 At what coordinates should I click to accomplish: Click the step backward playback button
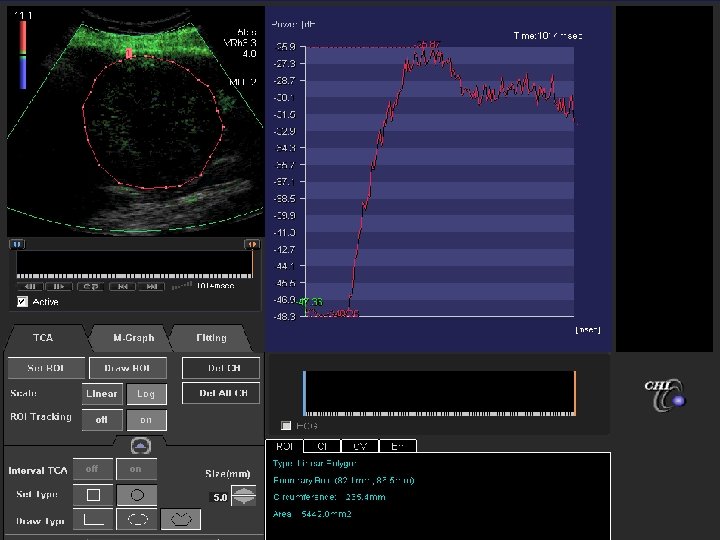pyautogui.click(x=31, y=286)
